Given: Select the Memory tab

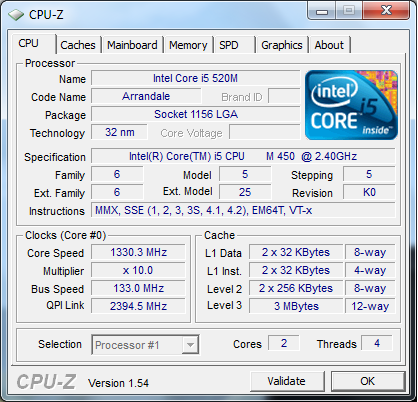Looking at the screenshot, I should tap(188, 45).
